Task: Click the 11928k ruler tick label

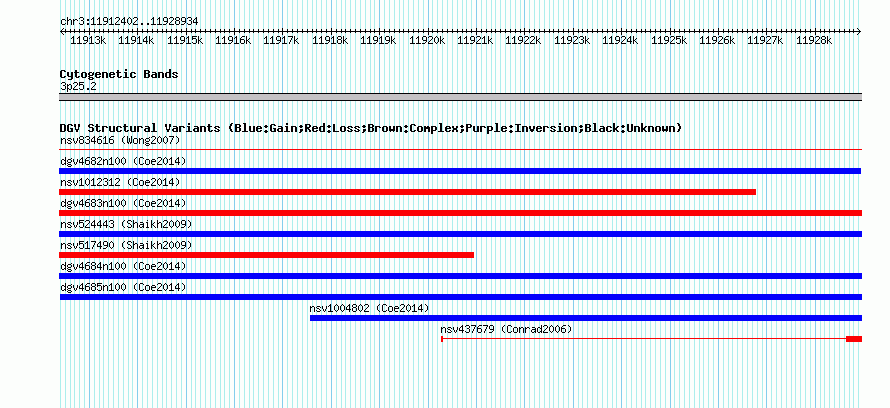Action: (815, 40)
